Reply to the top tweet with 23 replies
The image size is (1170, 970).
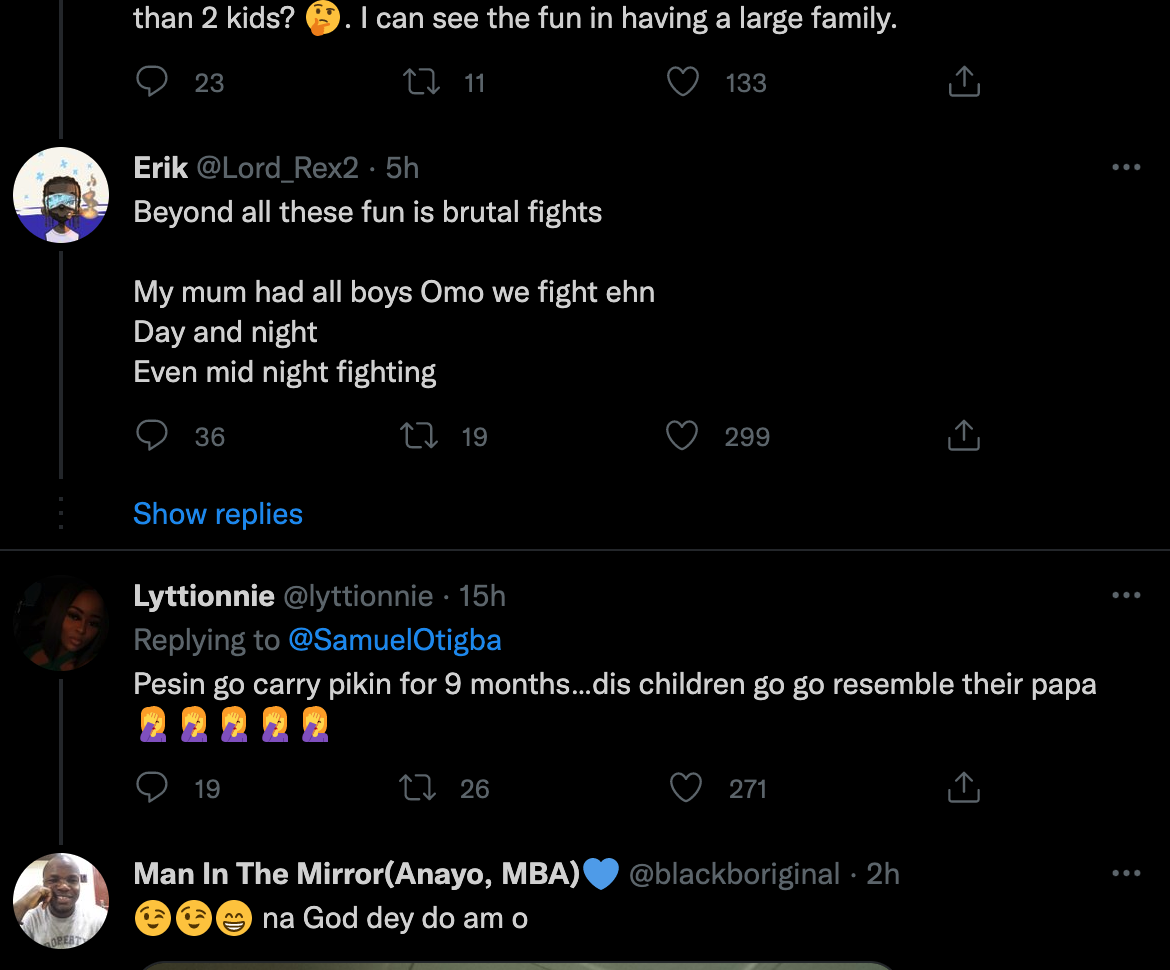tap(152, 82)
